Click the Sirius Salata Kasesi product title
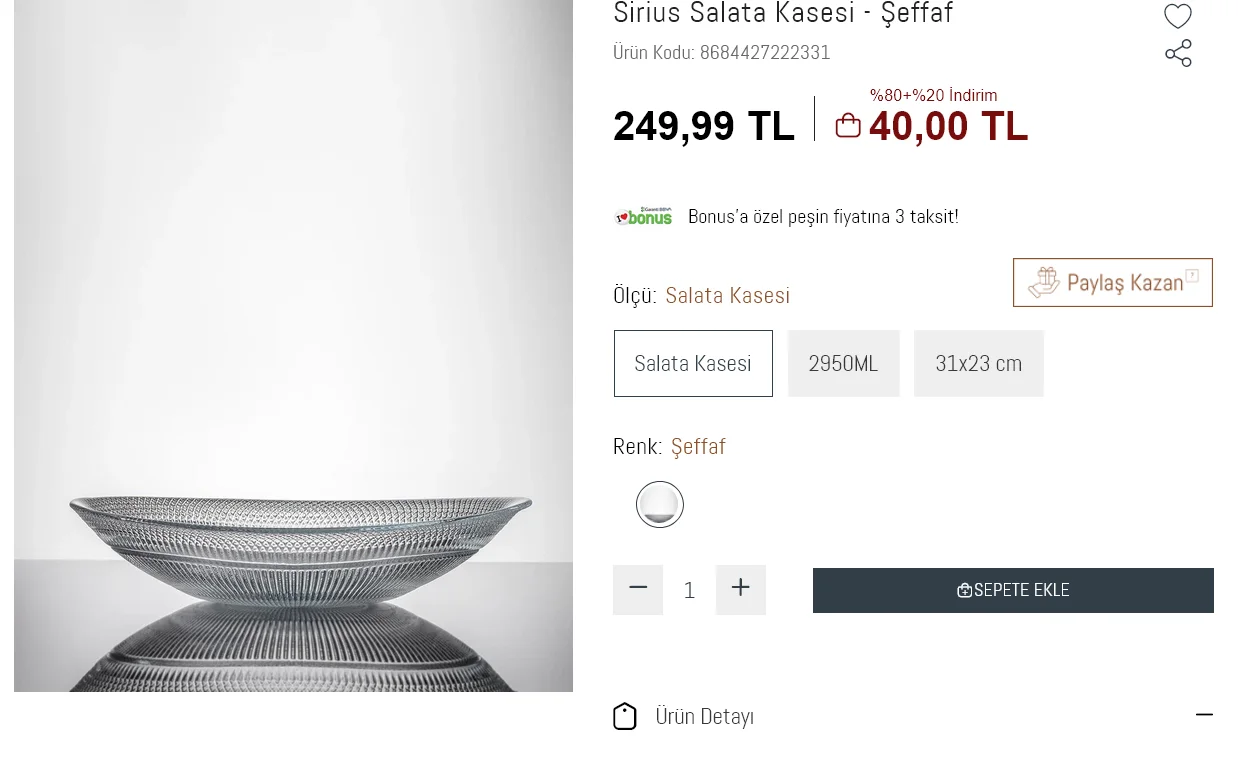The height and width of the screenshot is (761, 1240). coord(783,14)
